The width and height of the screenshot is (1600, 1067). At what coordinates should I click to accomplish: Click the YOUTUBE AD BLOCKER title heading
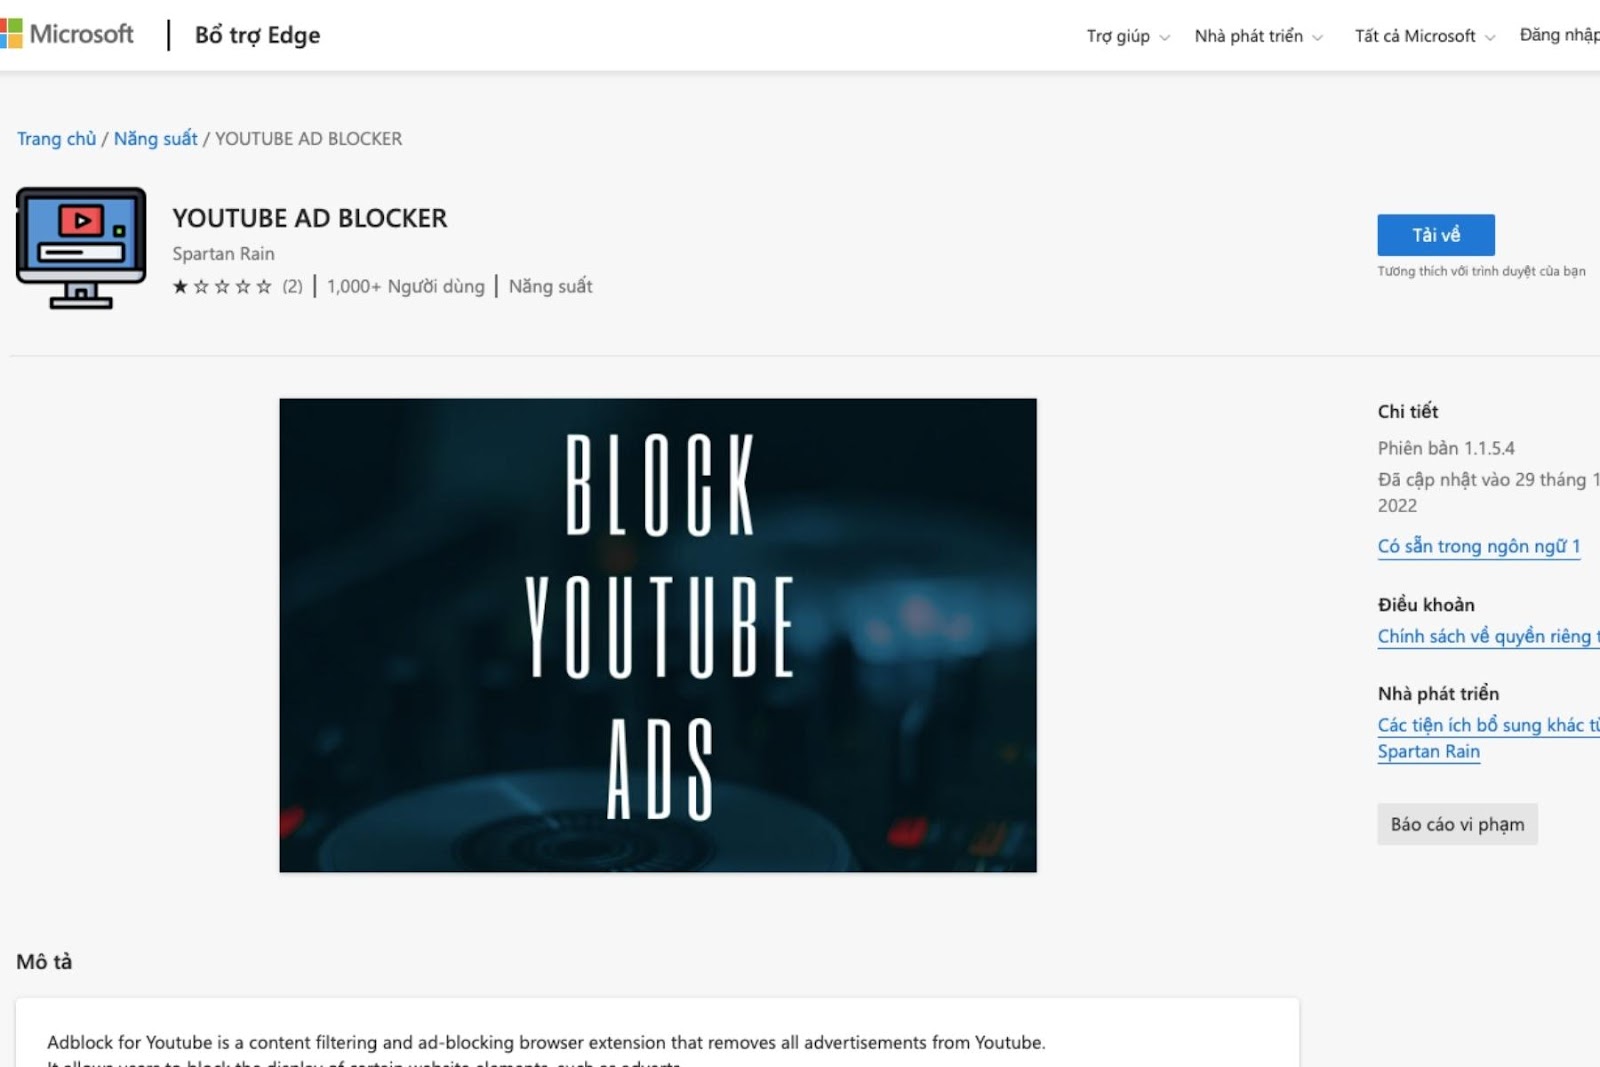pyautogui.click(x=310, y=218)
